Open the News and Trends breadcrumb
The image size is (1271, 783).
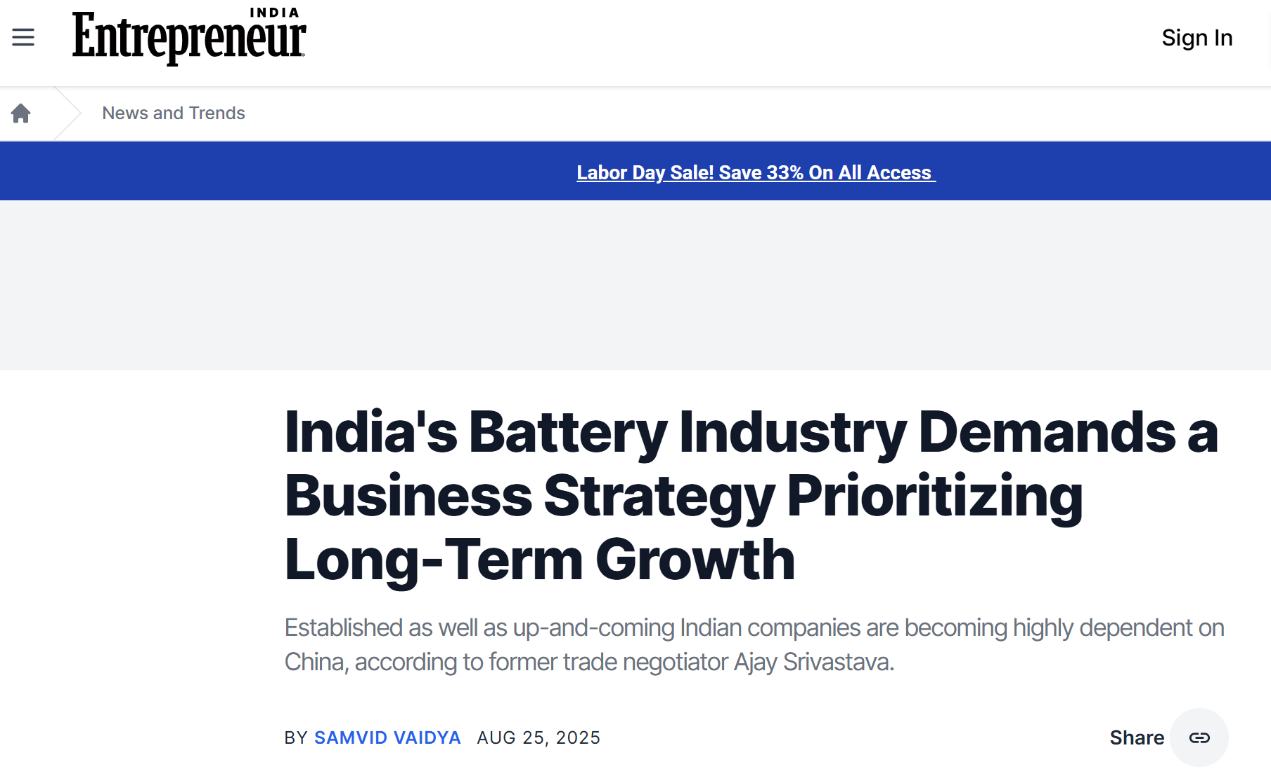(173, 113)
